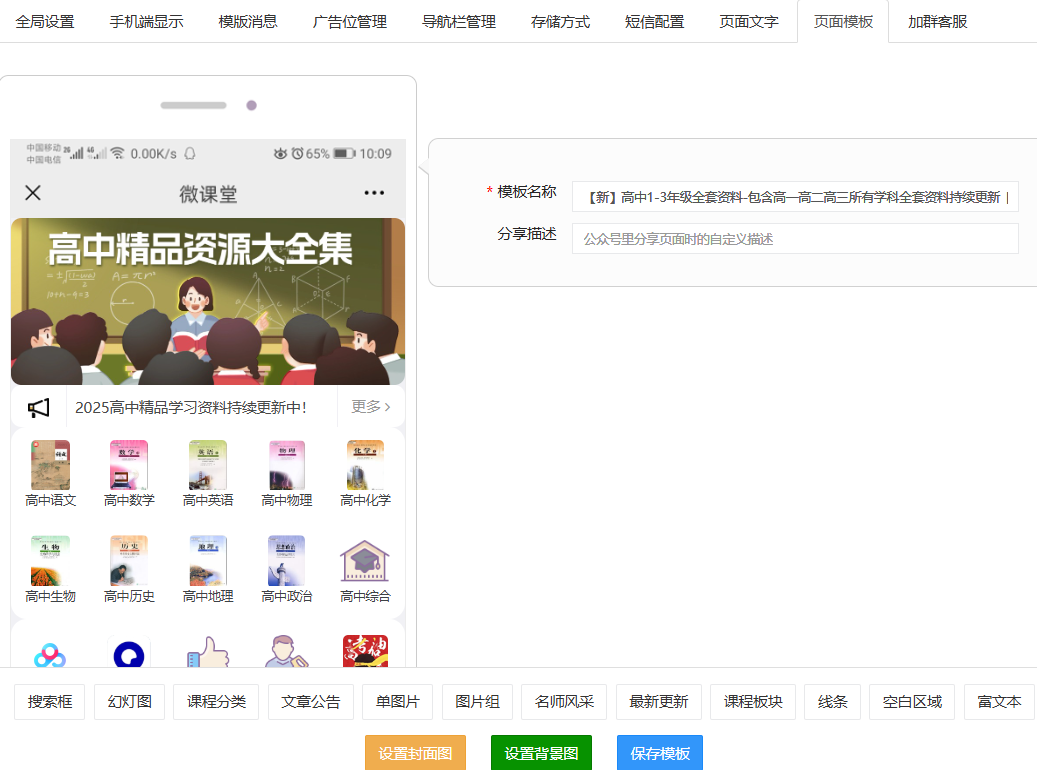1037x770 pixels.
Task: Click the 保存模板 button
Action: [x=659, y=753]
